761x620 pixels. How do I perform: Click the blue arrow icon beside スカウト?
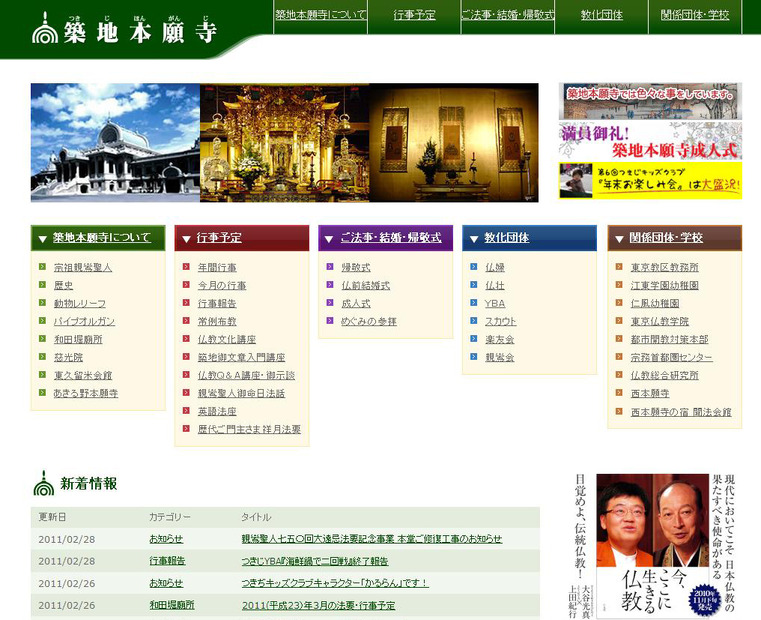click(474, 320)
